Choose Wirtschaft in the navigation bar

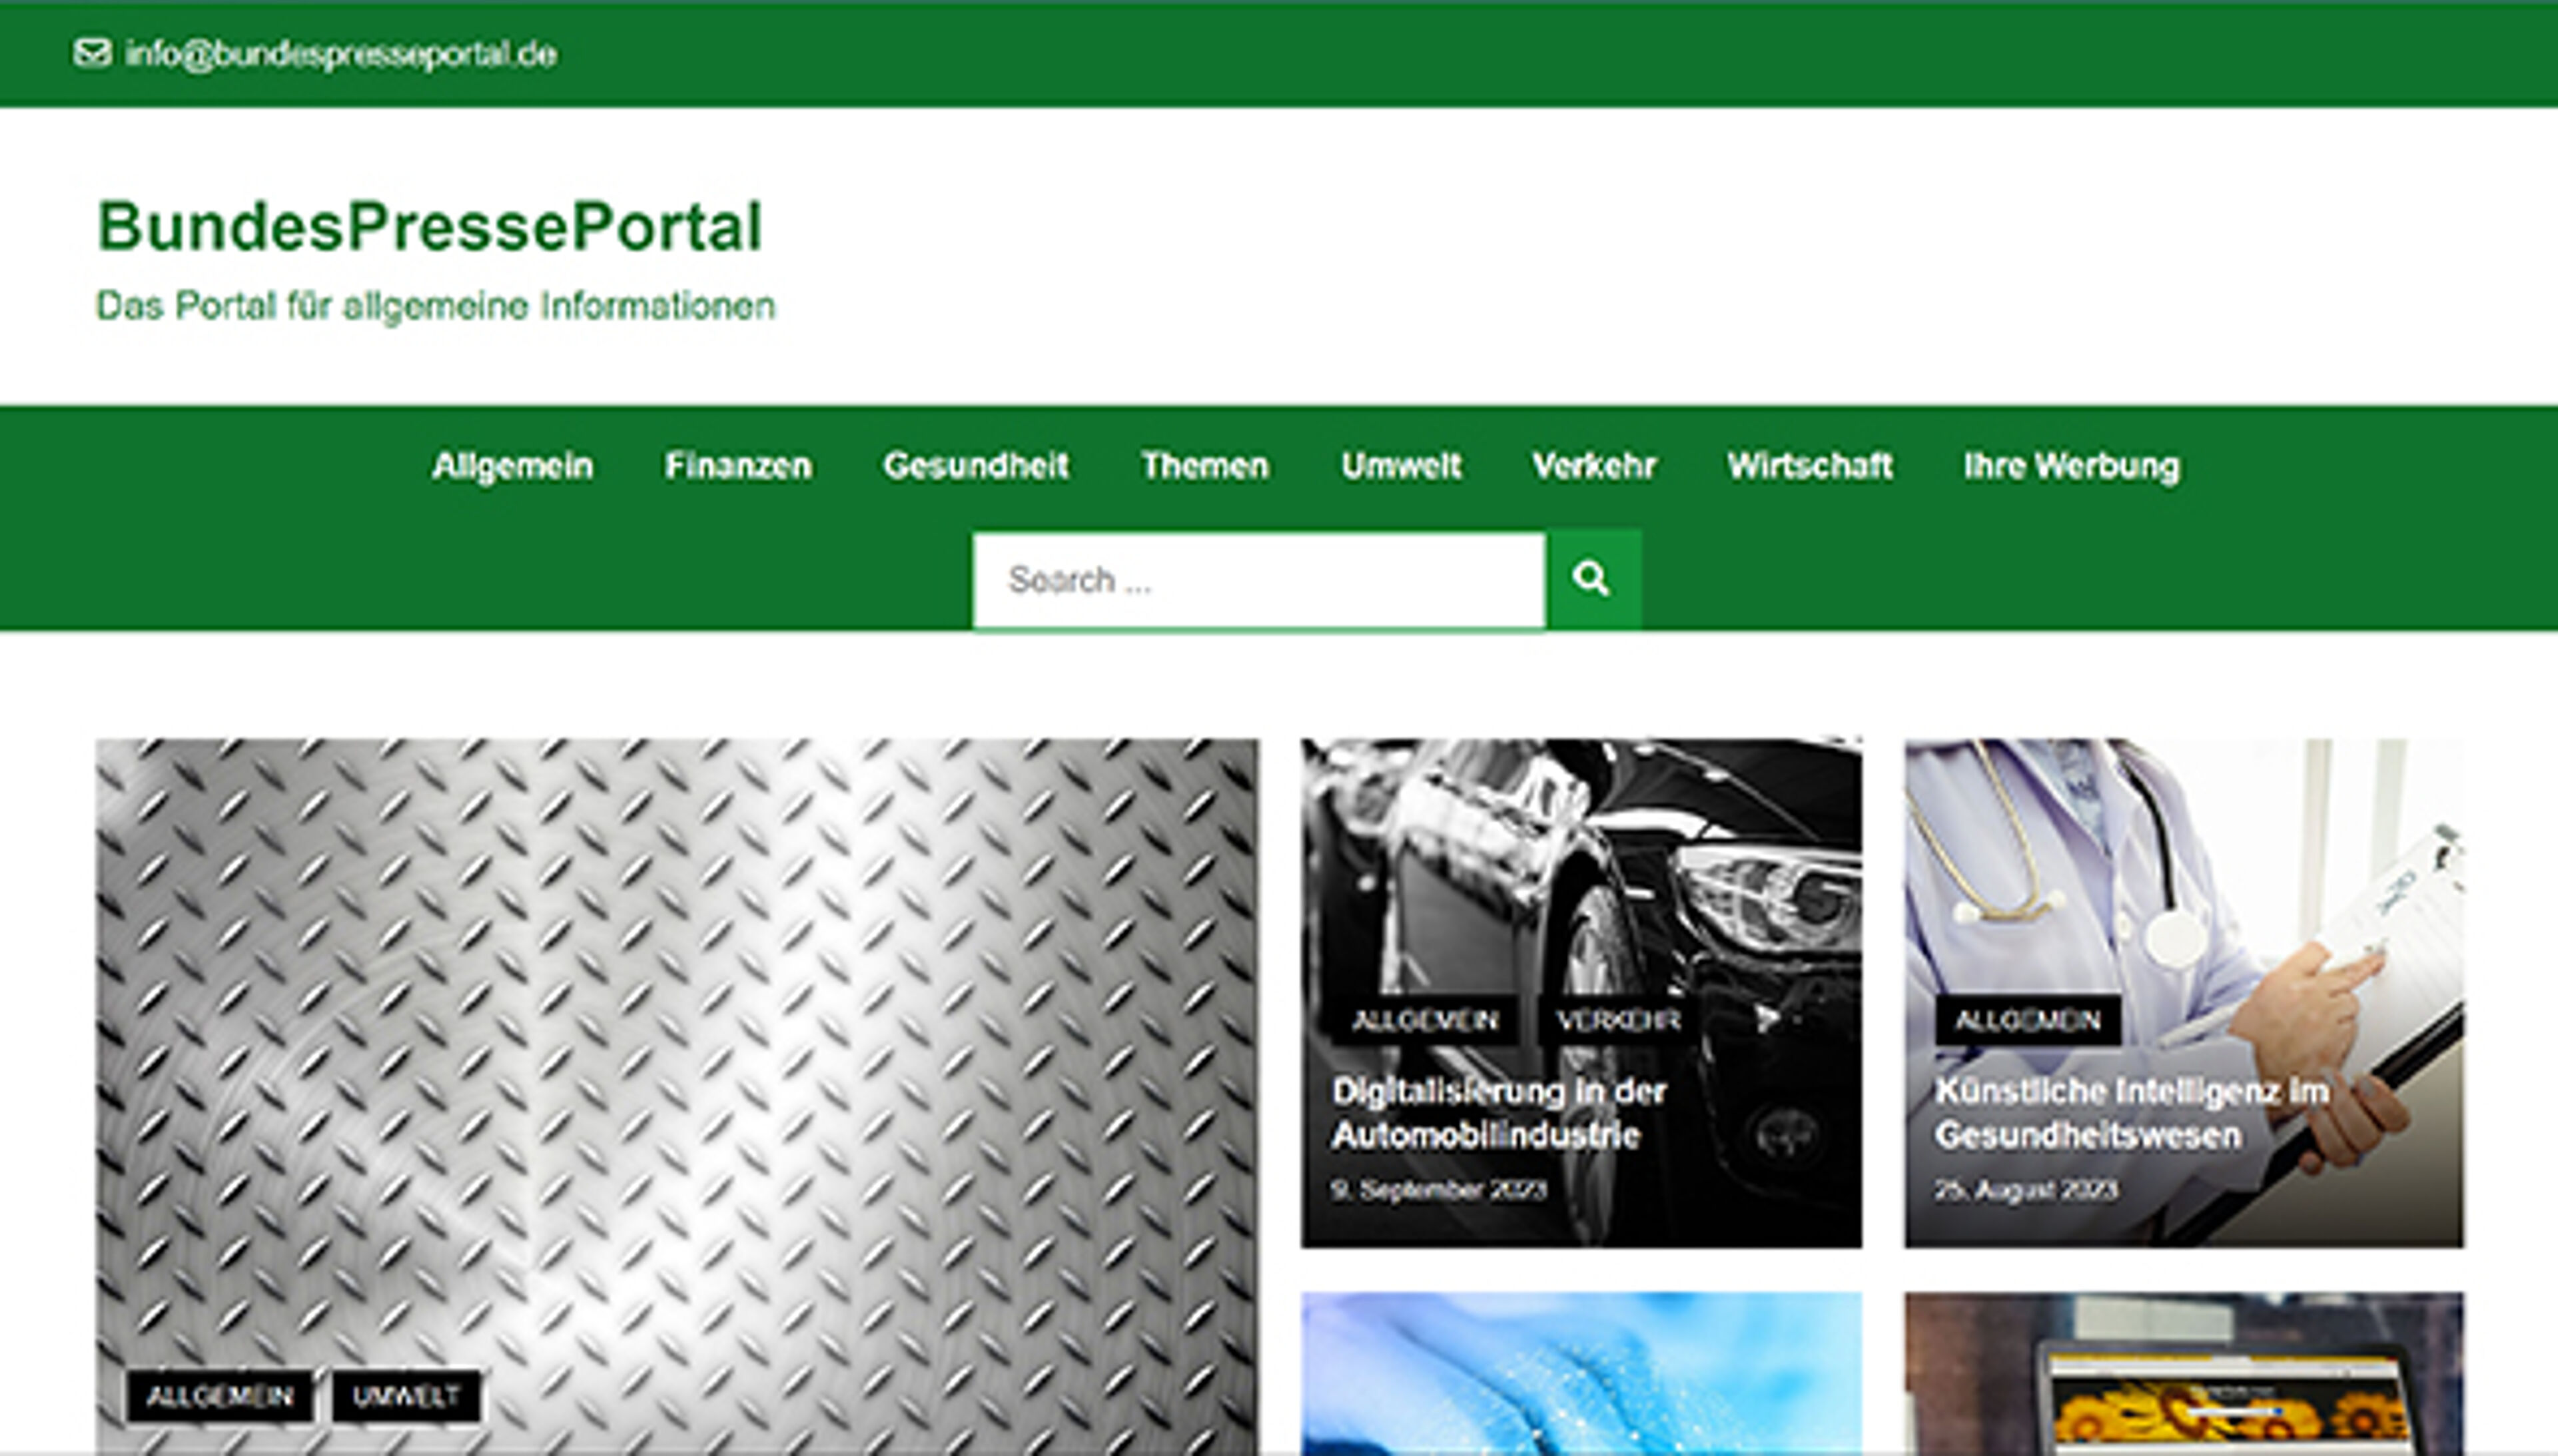click(1810, 466)
